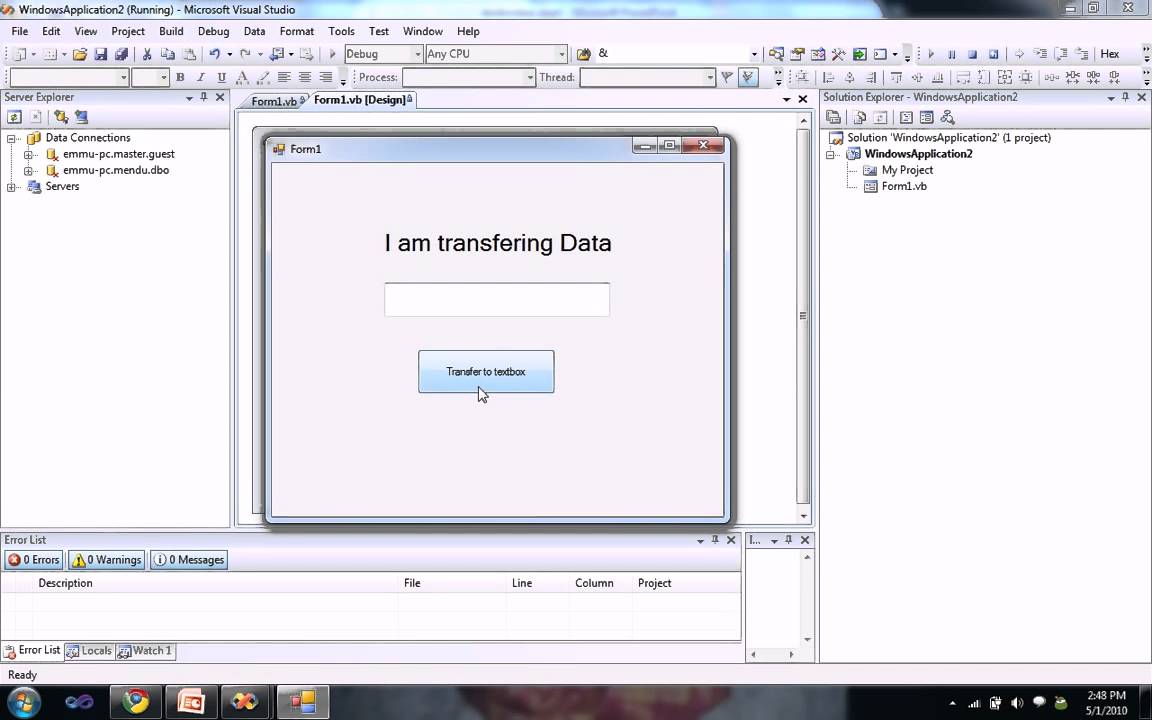Toggle auto-hide pin on Server Explorer
1152x720 pixels.
[204, 97]
